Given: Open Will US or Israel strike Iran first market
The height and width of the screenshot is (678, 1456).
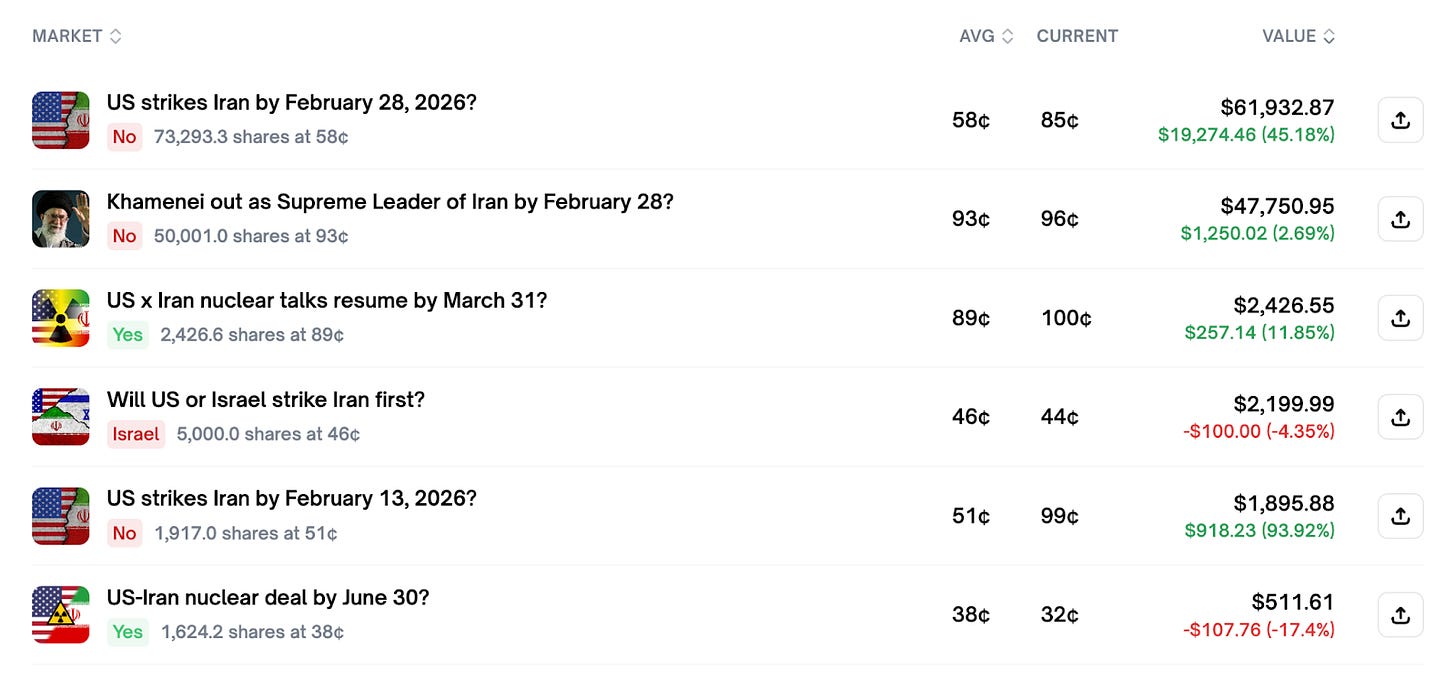Looking at the screenshot, I should 265,399.
